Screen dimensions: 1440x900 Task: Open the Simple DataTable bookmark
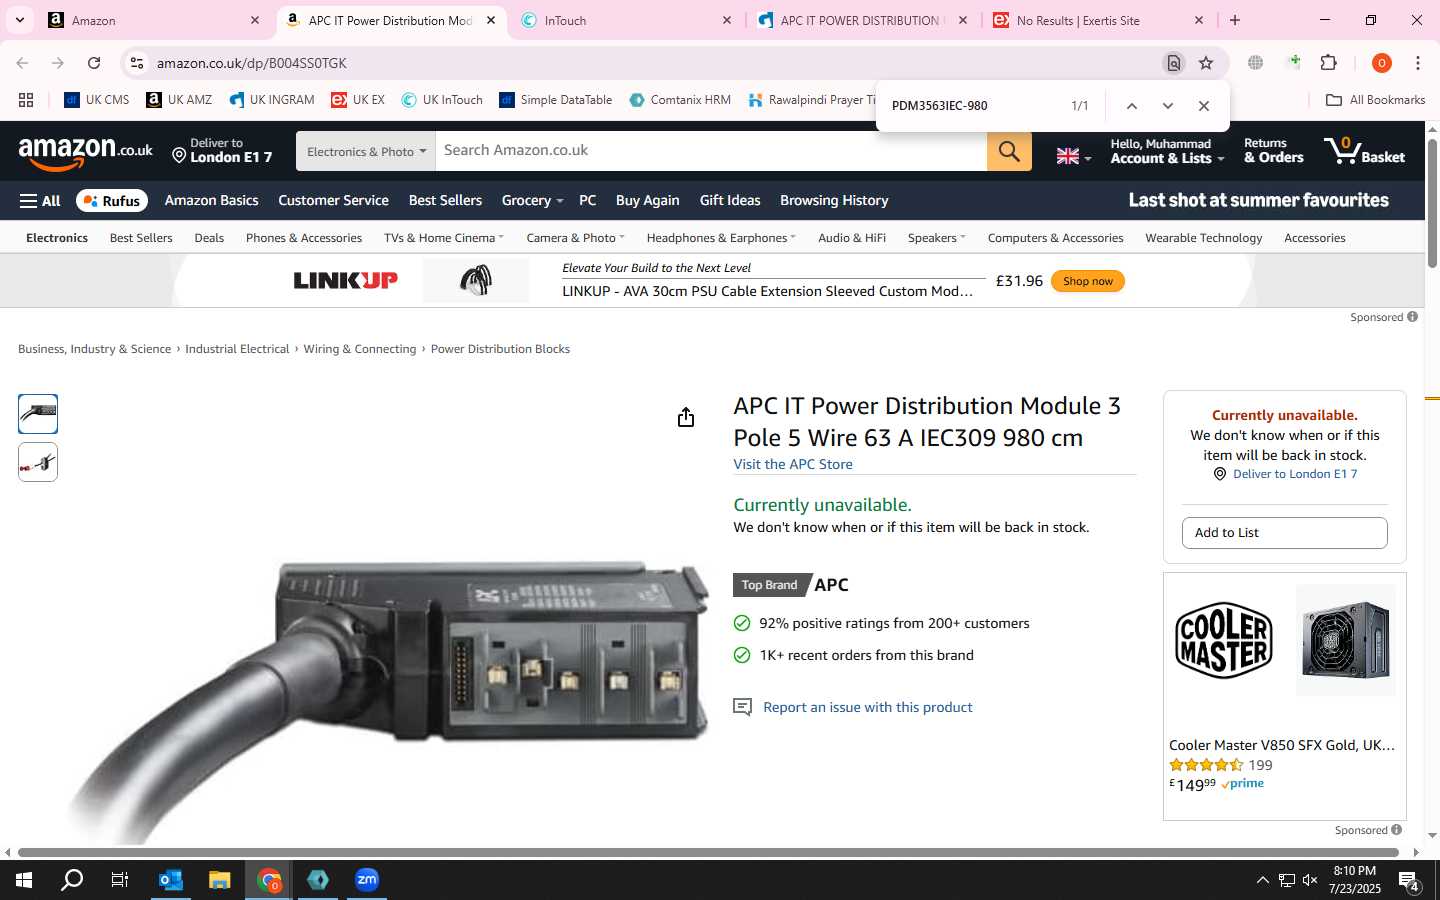[556, 100]
